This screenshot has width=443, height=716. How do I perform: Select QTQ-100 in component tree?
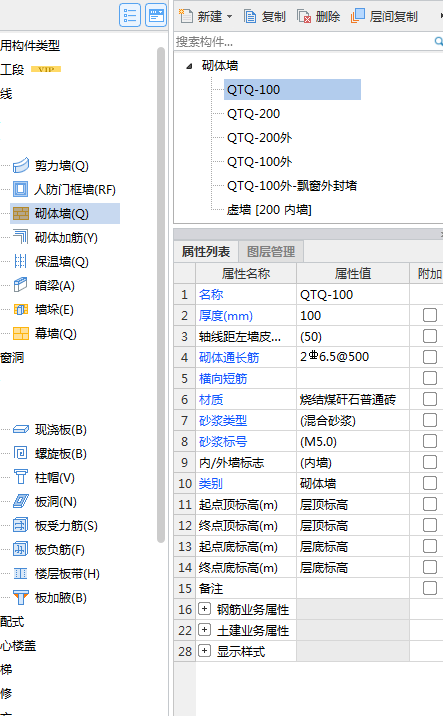[292, 90]
